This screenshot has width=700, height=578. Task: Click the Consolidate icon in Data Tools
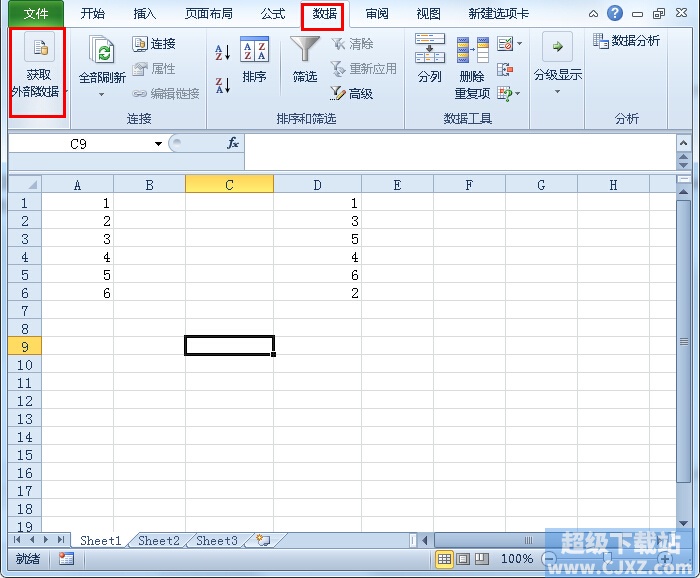[505, 69]
